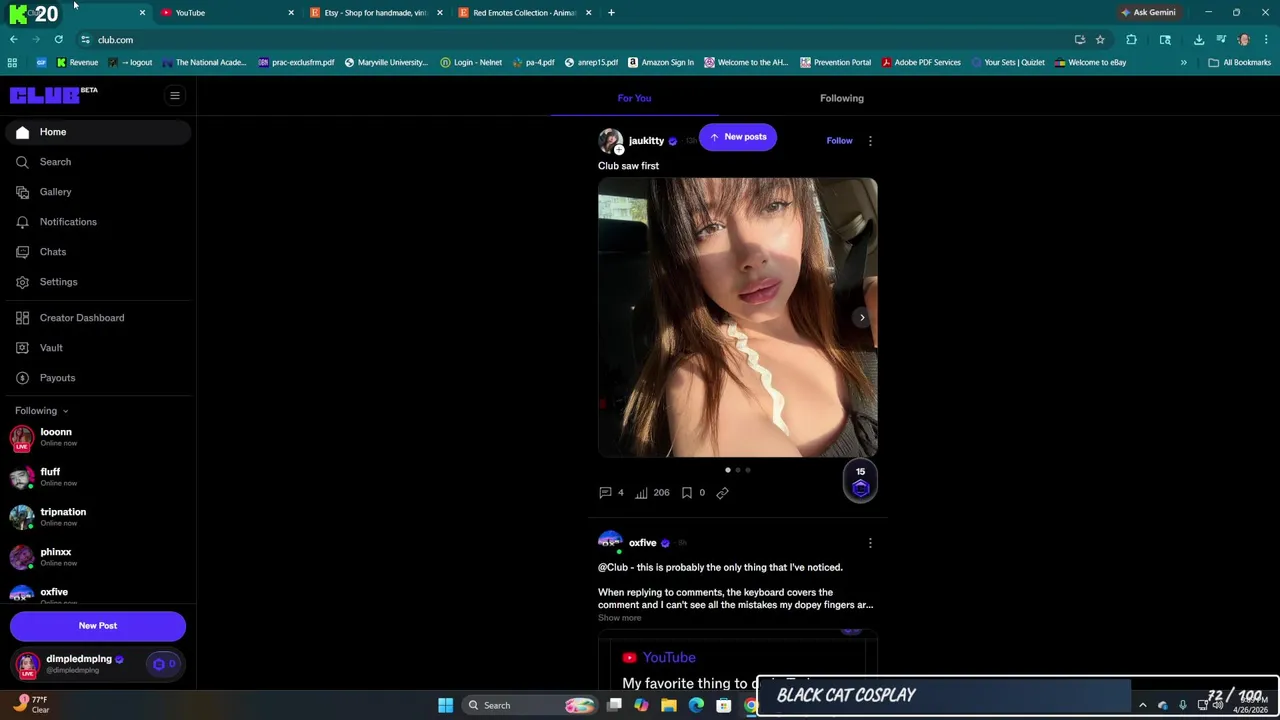Open jaukitty's profile avatar
The height and width of the screenshot is (720, 1280).
(610, 141)
